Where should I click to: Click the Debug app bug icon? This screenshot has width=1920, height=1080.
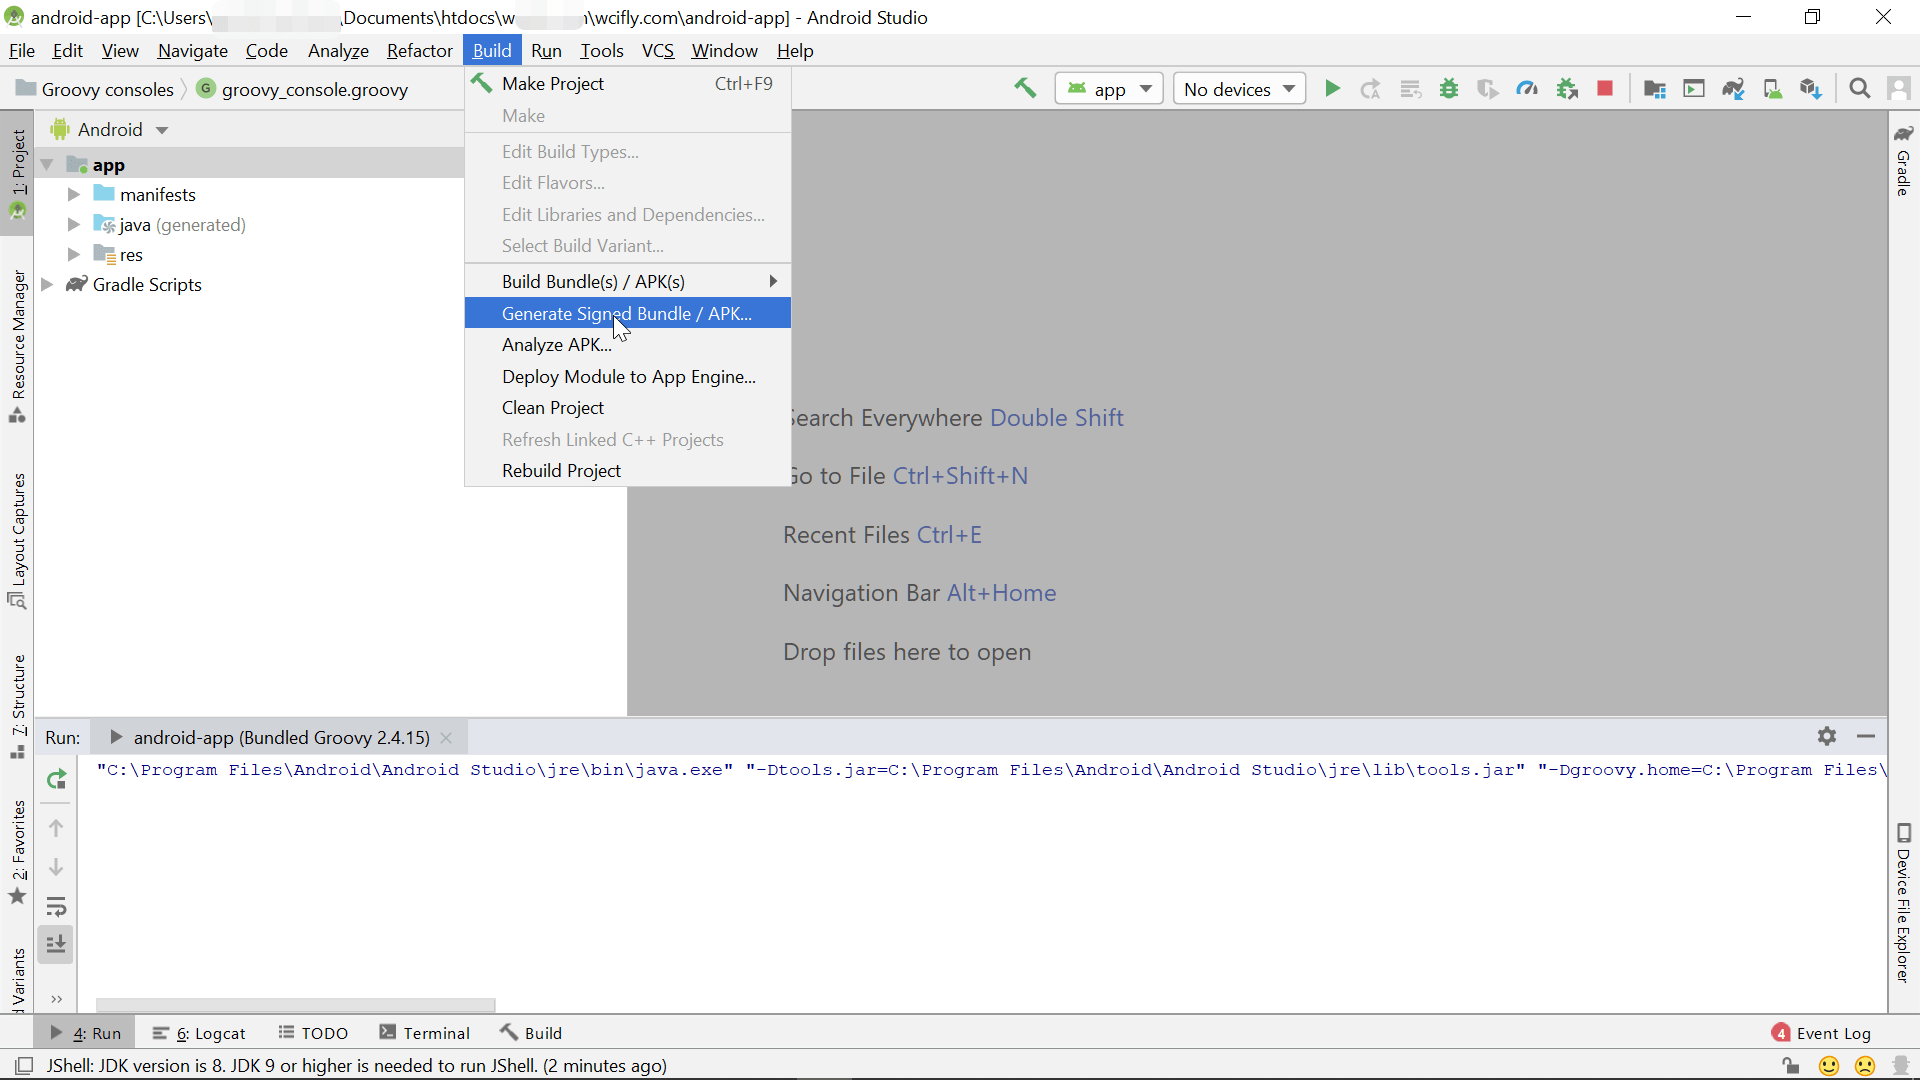point(1449,89)
